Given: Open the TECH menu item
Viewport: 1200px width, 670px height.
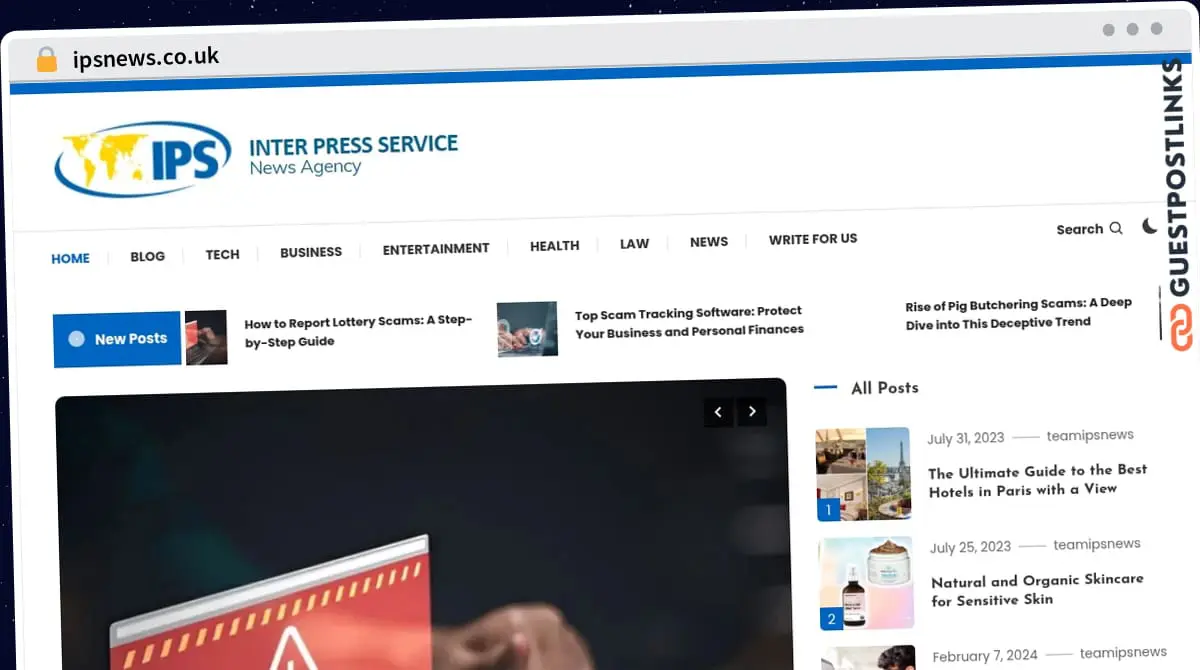Looking at the screenshot, I should pyautogui.click(x=222, y=254).
